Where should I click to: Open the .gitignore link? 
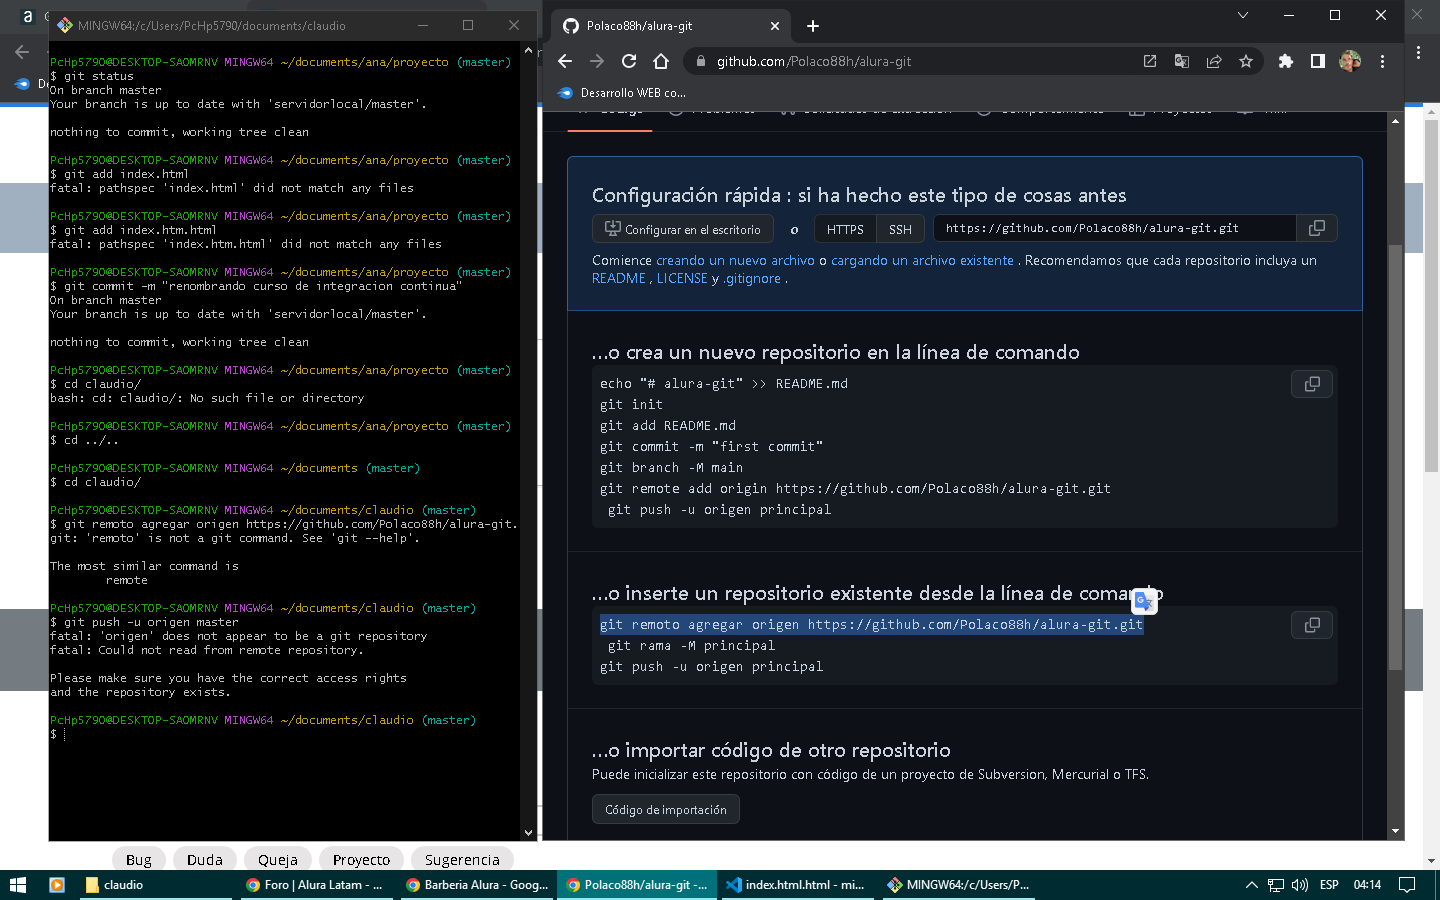tap(752, 279)
